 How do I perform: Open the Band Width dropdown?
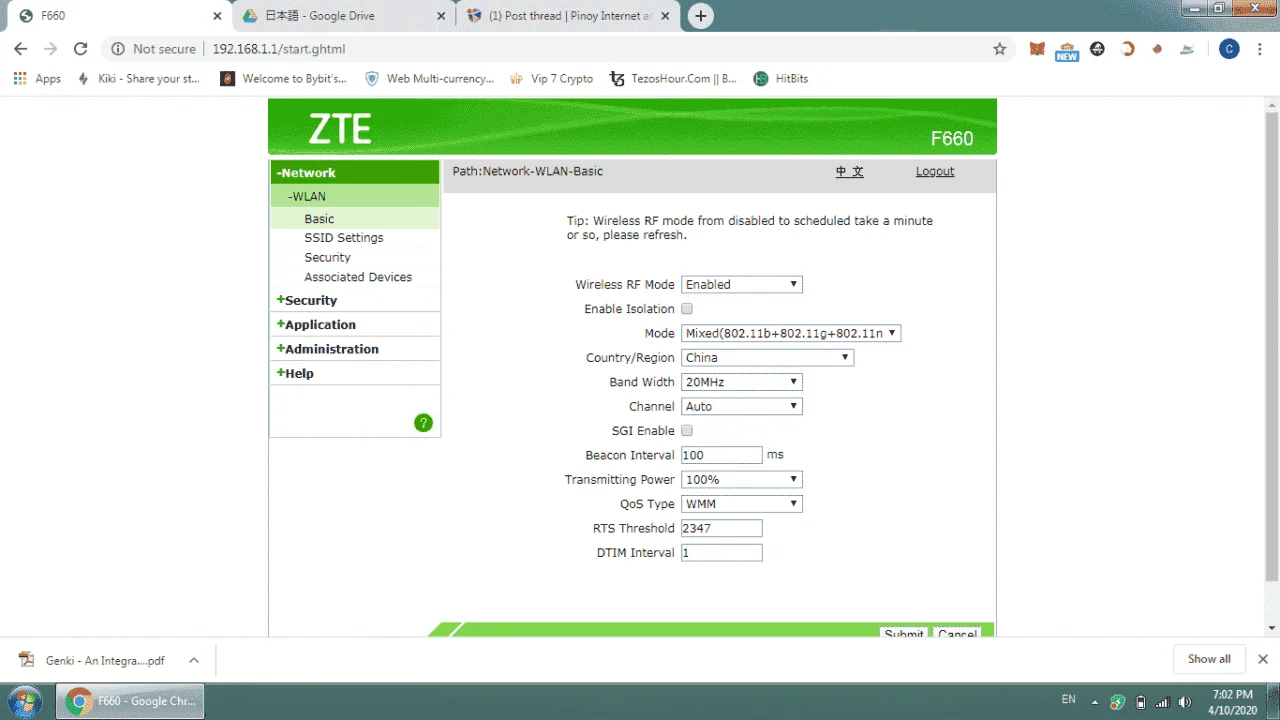[x=742, y=382]
